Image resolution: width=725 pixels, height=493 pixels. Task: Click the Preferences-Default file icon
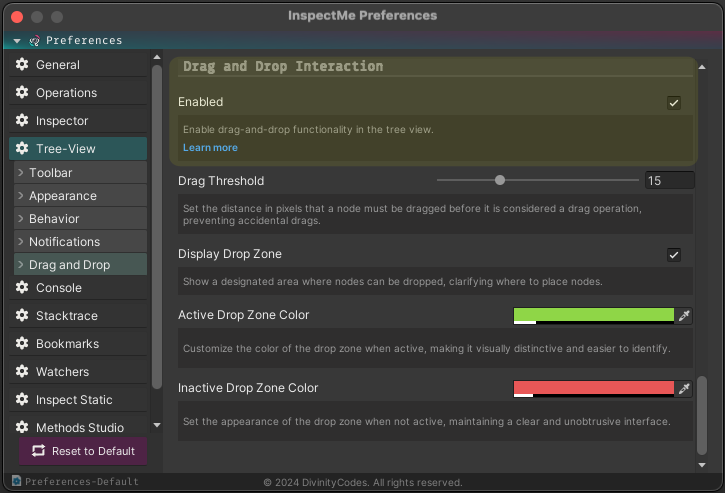pyautogui.click(x=16, y=481)
